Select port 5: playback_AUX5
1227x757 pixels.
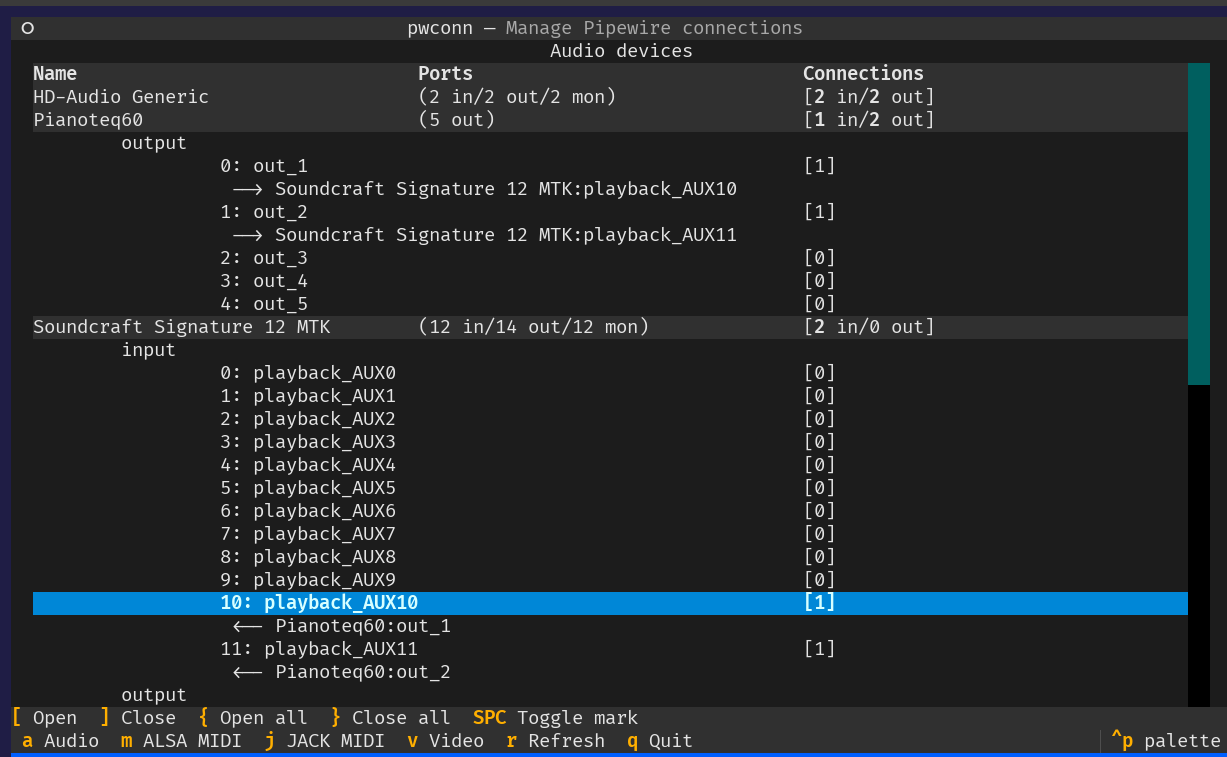[x=610, y=488]
